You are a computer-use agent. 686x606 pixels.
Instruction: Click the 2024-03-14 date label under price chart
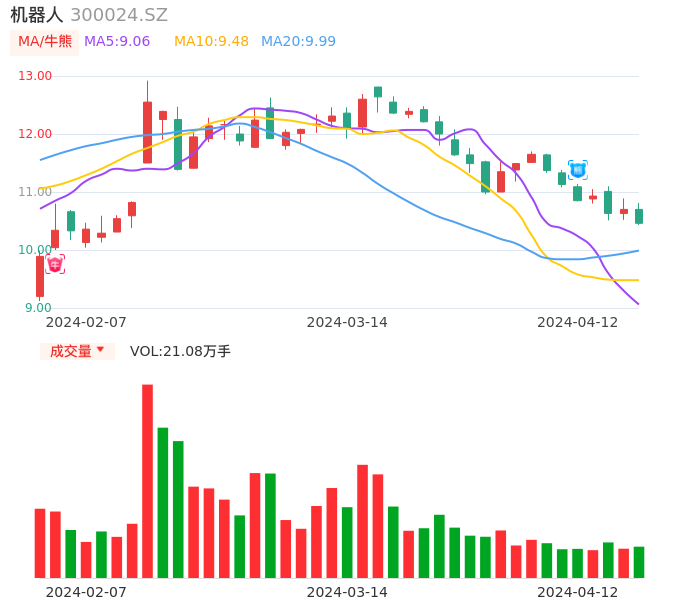tap(347, 322)
